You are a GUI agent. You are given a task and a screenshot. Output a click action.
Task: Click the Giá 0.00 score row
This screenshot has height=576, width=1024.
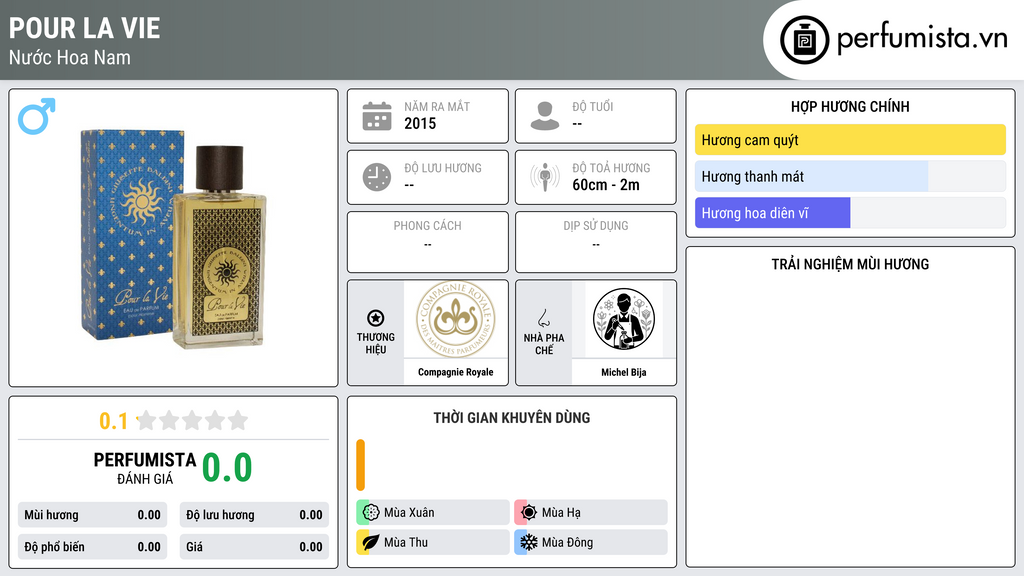click(254, 547)
